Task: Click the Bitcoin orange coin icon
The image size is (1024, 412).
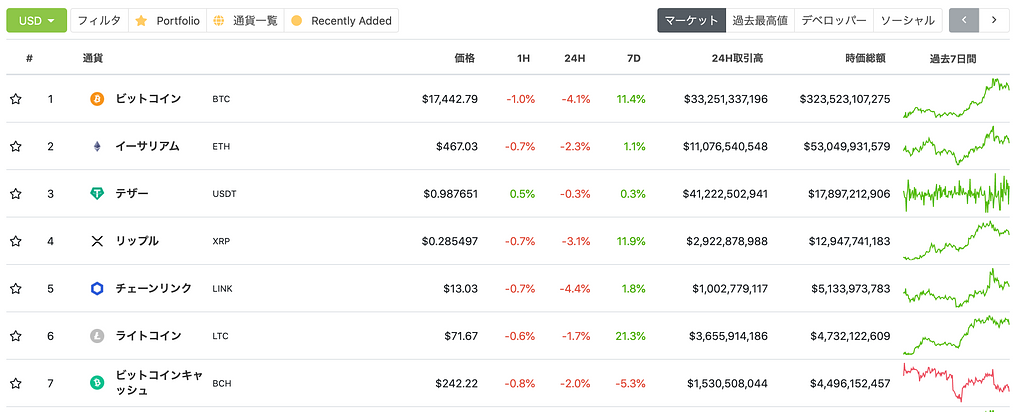Action: click(97, 99)
